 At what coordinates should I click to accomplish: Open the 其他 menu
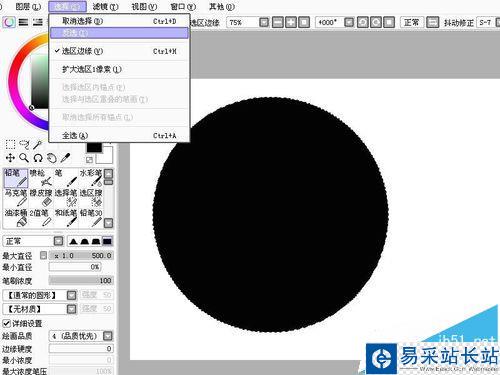pyautogui.click(x=221, y=6)
